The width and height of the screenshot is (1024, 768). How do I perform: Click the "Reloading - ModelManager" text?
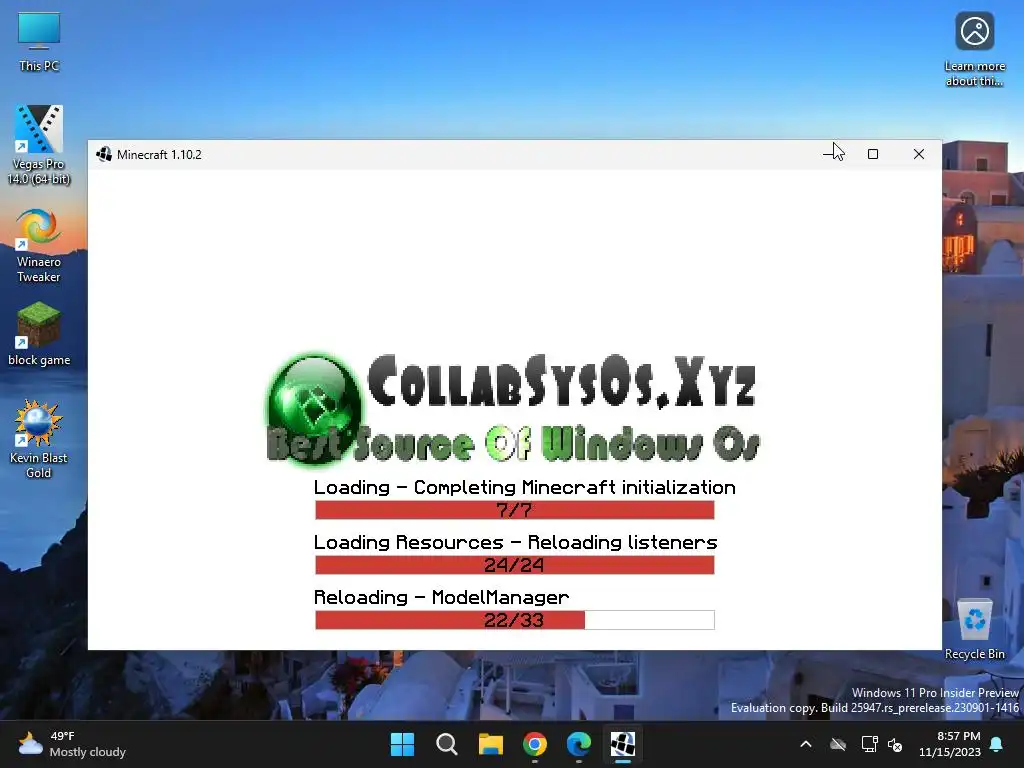(441, 598)
